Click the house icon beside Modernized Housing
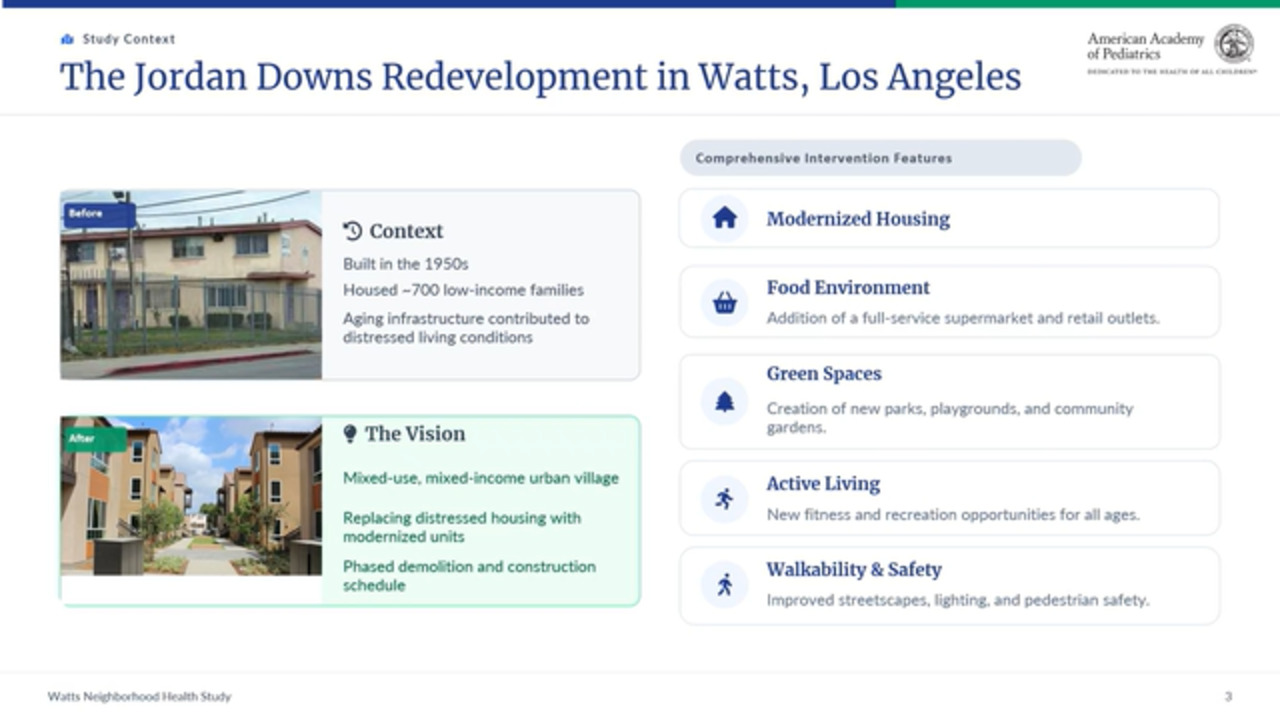1280x720 pixels. (724, 218)
